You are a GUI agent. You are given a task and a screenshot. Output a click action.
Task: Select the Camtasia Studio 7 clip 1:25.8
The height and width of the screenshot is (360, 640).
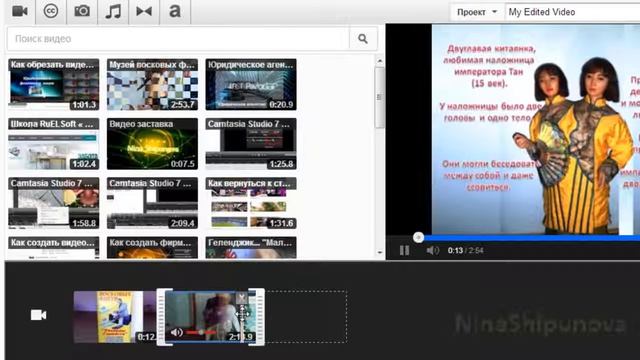coord(251,144)
